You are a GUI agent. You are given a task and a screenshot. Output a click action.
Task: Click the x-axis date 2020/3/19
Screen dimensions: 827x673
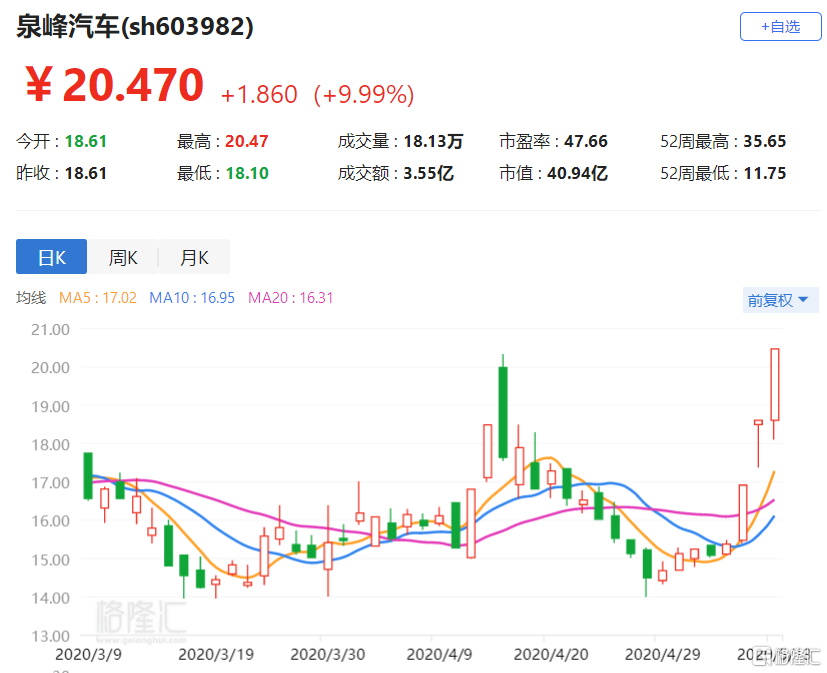(216, 655)
